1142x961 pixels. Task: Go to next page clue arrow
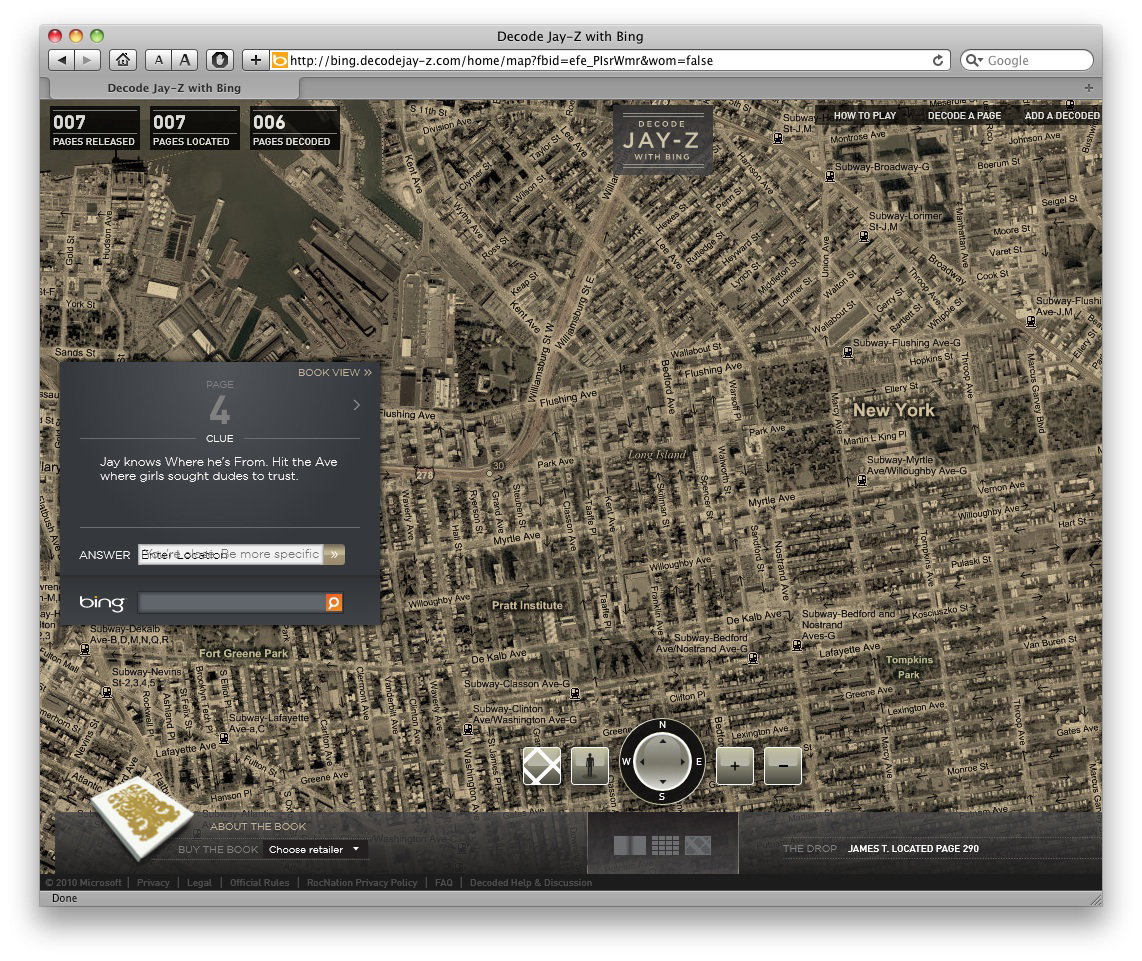pyautogui.click(x=356, y=405)
